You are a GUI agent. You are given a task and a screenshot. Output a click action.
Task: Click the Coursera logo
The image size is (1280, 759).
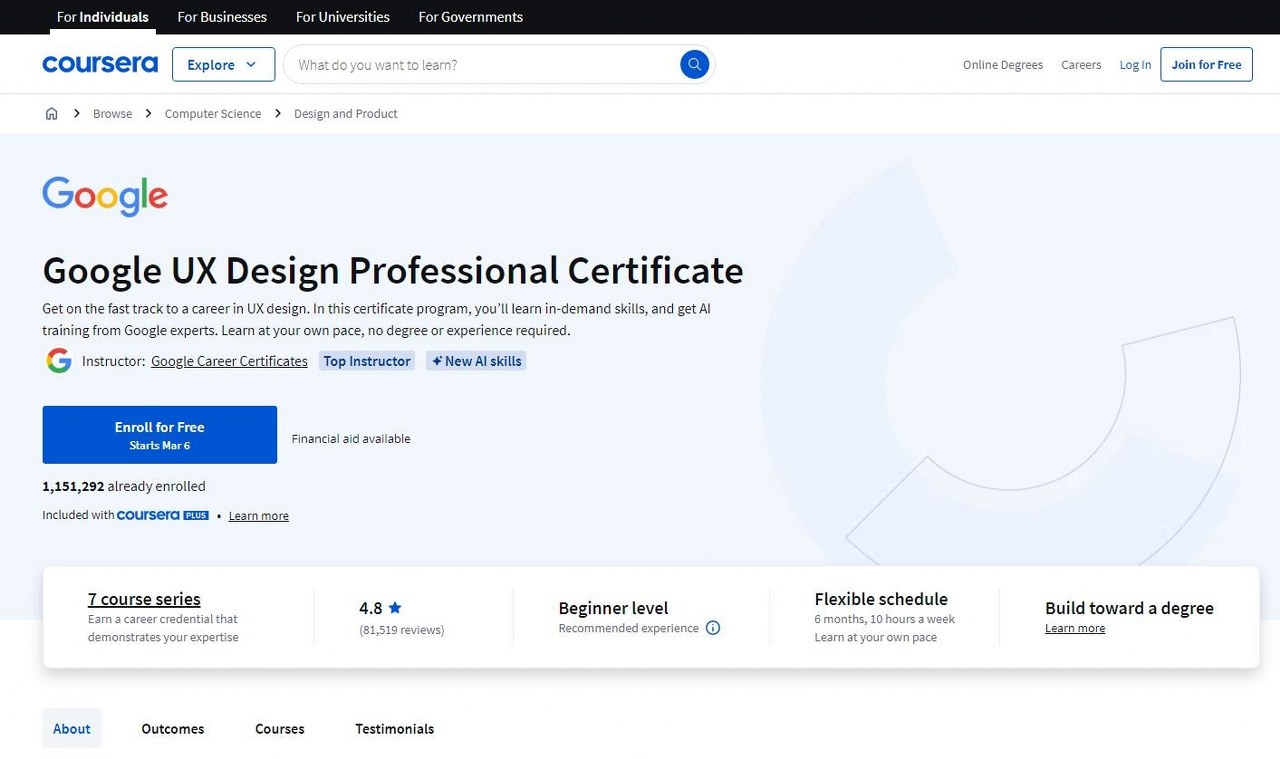[100, 64]
